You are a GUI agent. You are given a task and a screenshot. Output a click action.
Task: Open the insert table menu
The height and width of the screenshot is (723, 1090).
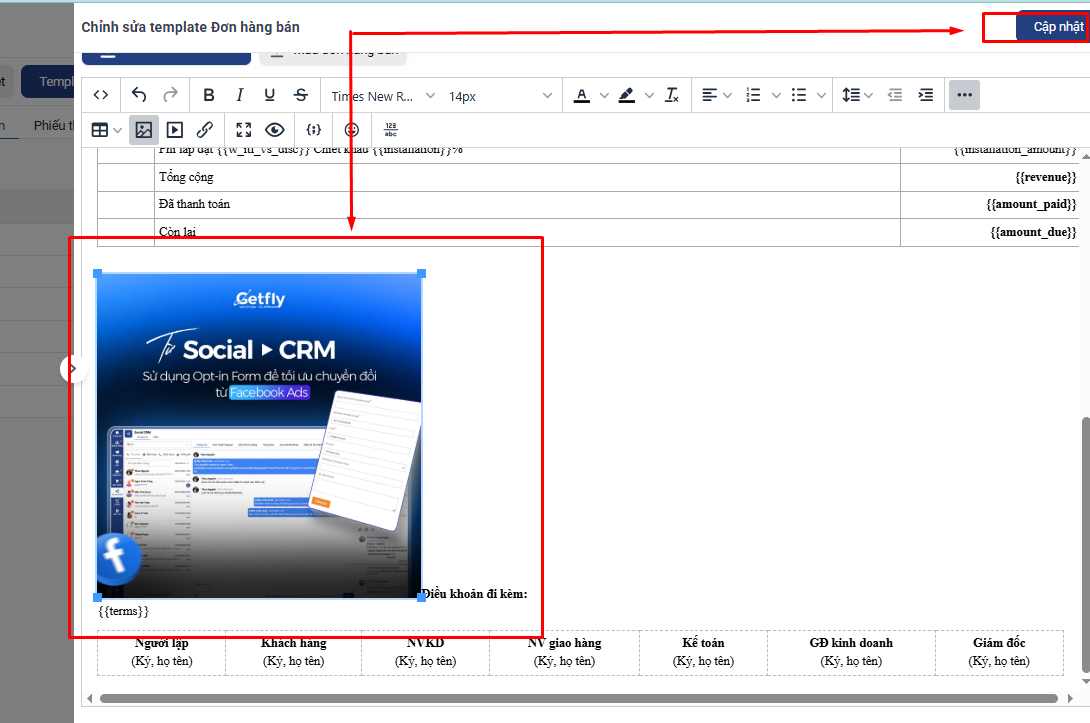[x=107, y=130]
